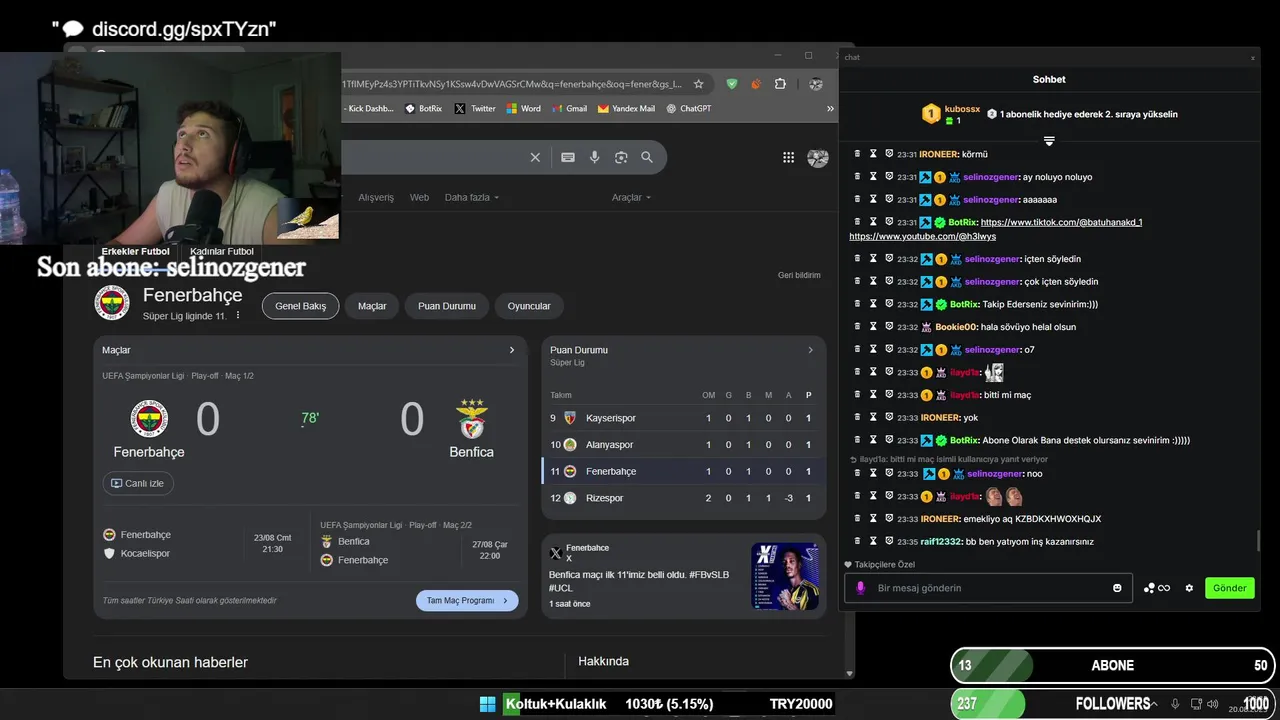Screen dimensions: 1280x720
Task: Open the Fenerbahçe three-dot options menu
Action: tap(238, 316)
